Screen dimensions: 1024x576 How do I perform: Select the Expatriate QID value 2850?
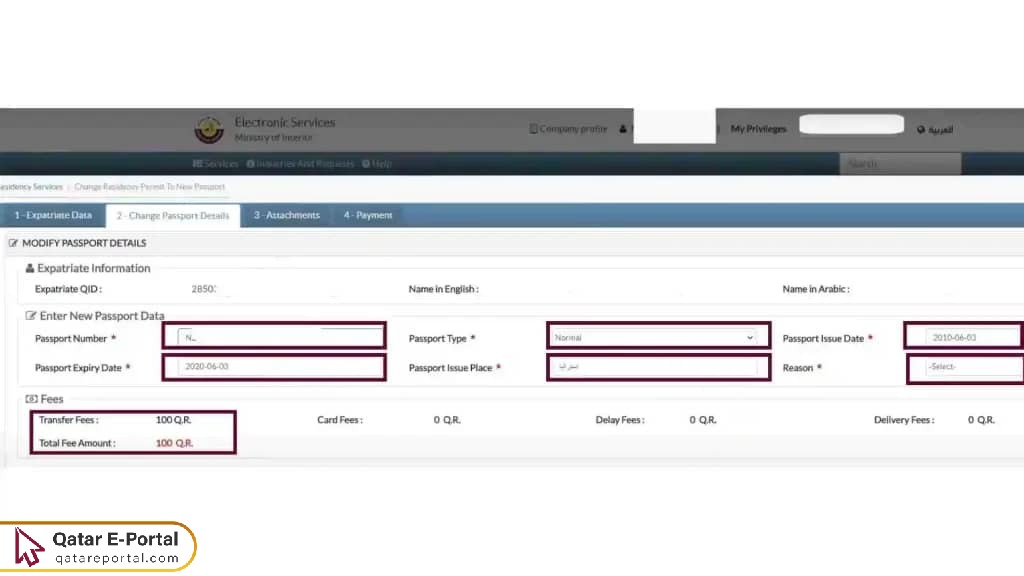204,289
